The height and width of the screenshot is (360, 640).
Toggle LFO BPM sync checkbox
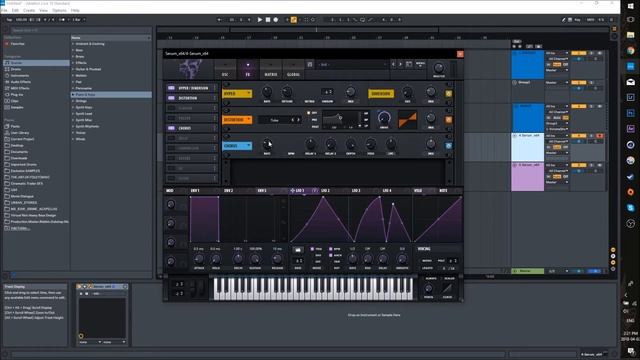click(331, 249)
